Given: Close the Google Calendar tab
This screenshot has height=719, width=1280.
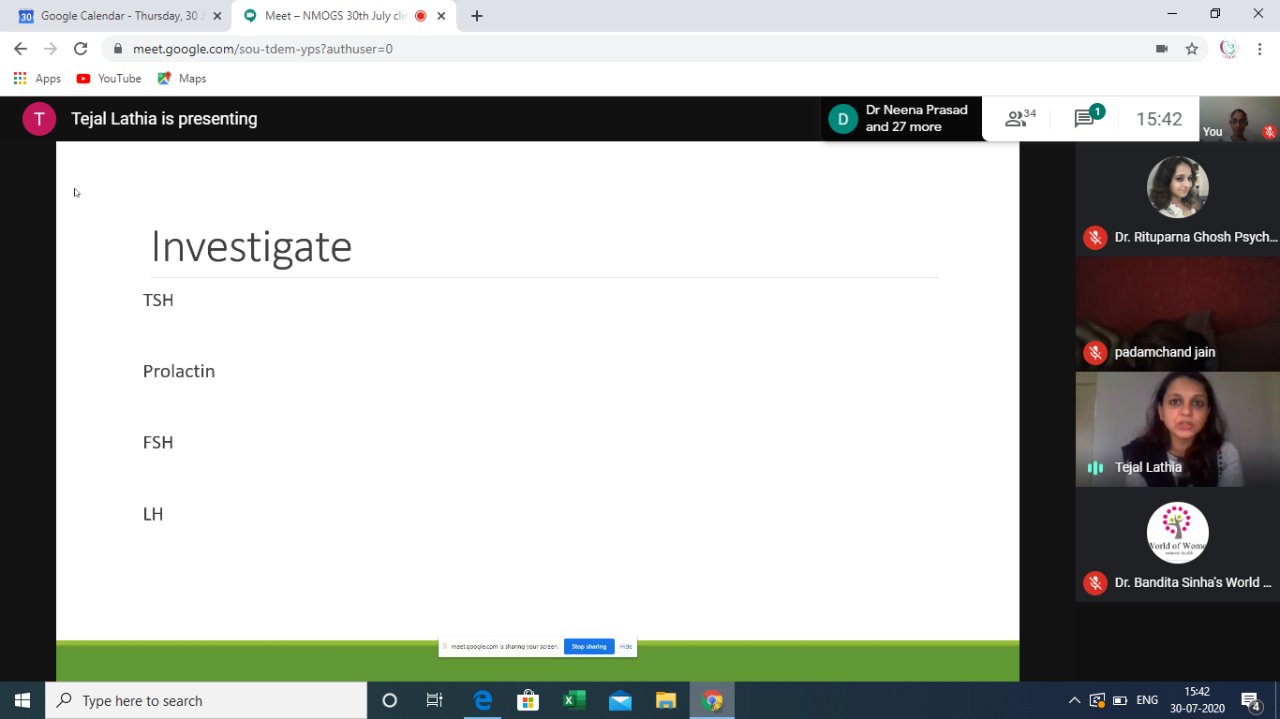Looking at the screenshot, I should [217, 16].
